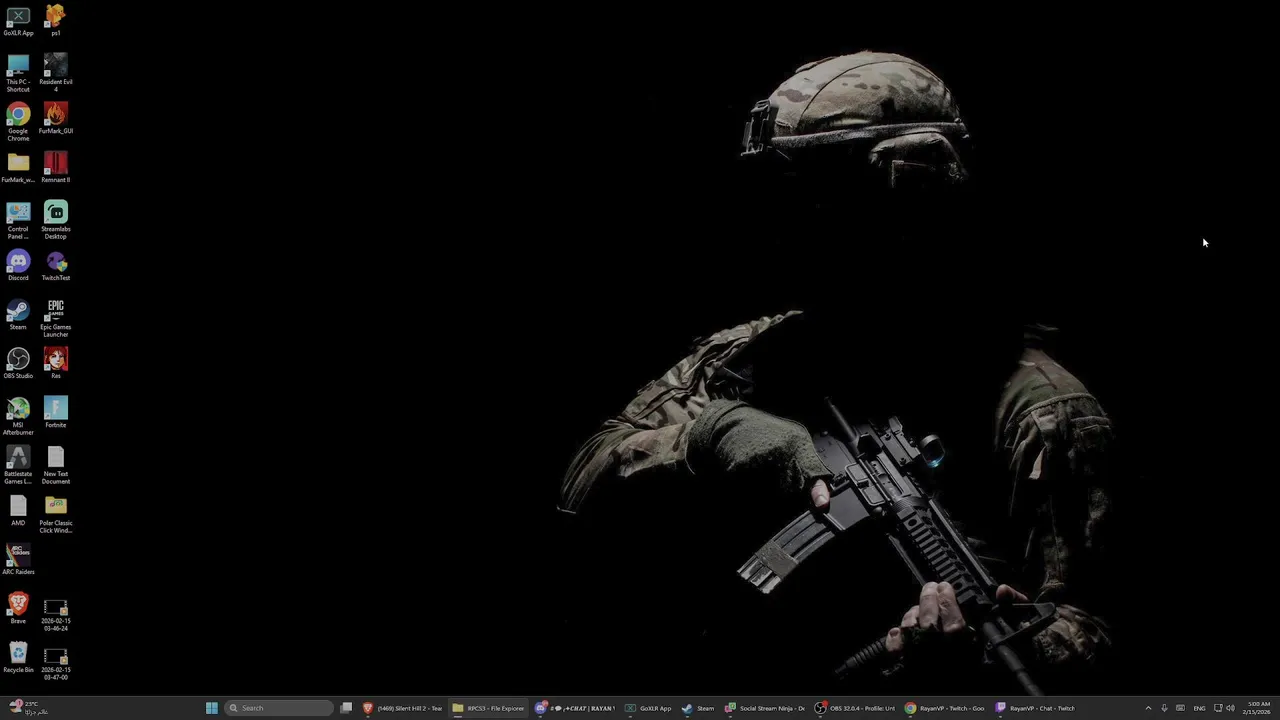The image size is (1280, 720).
Task: Open Battlestate Games Launcher desktop icon
Action: (18, 466)
